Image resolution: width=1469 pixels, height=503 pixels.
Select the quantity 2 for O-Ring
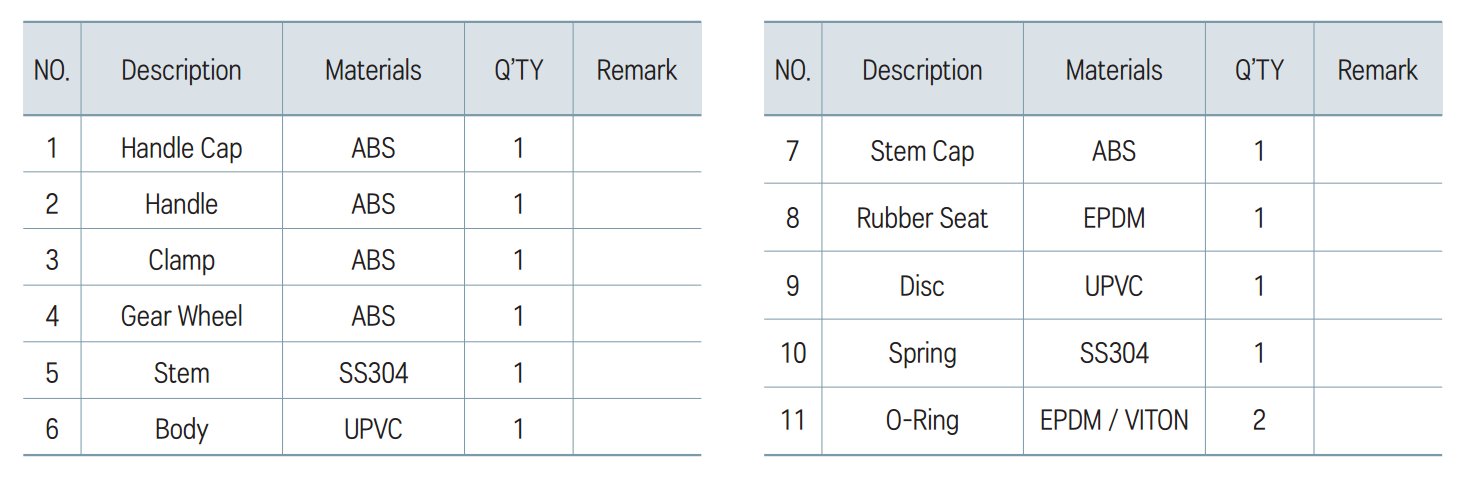(x=1259, y=420)
